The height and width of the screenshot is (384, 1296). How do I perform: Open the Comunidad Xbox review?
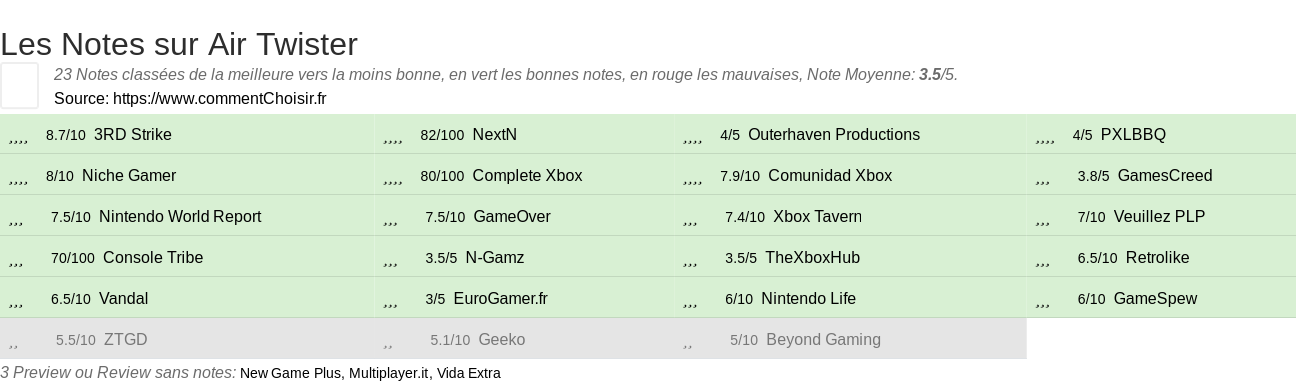[x=830, y=176]
